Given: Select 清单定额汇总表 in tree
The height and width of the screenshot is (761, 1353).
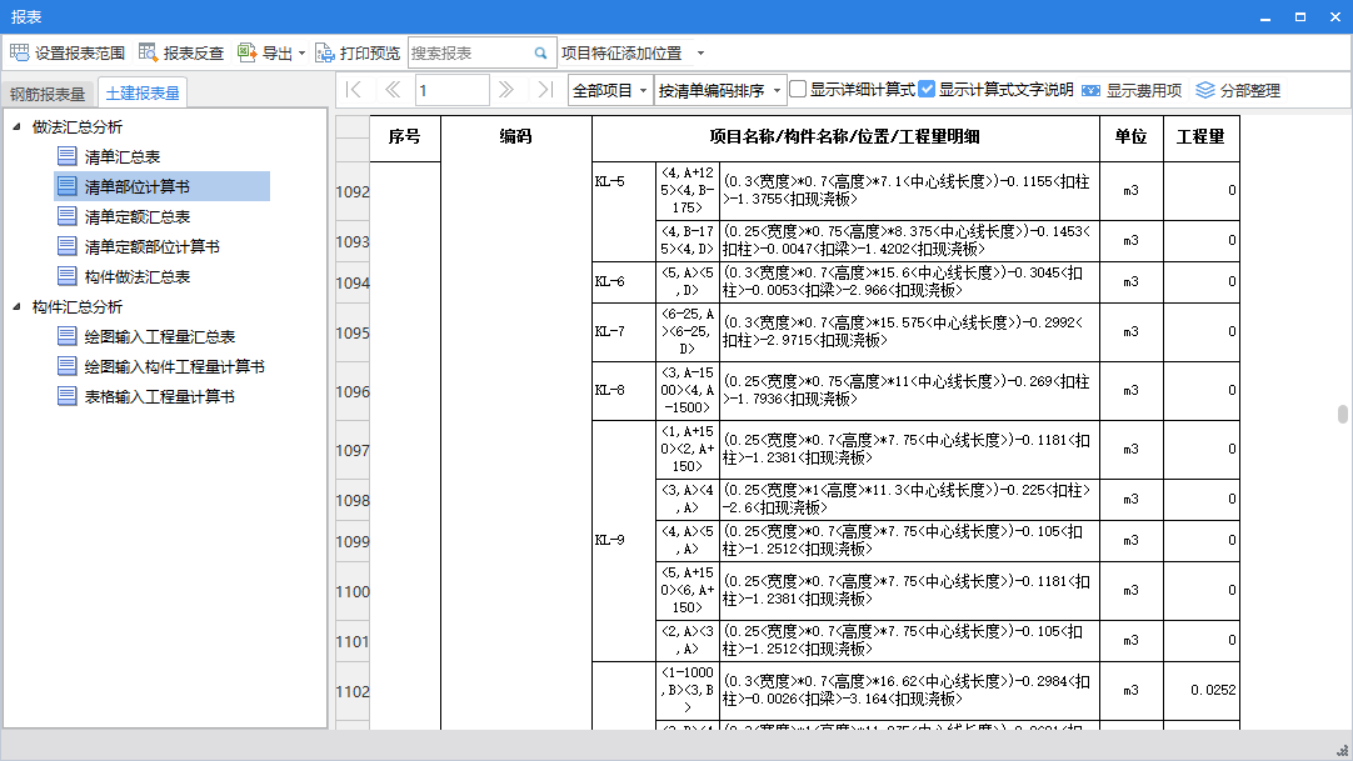Looking at the screenshot, I should [x=137, y=217].
